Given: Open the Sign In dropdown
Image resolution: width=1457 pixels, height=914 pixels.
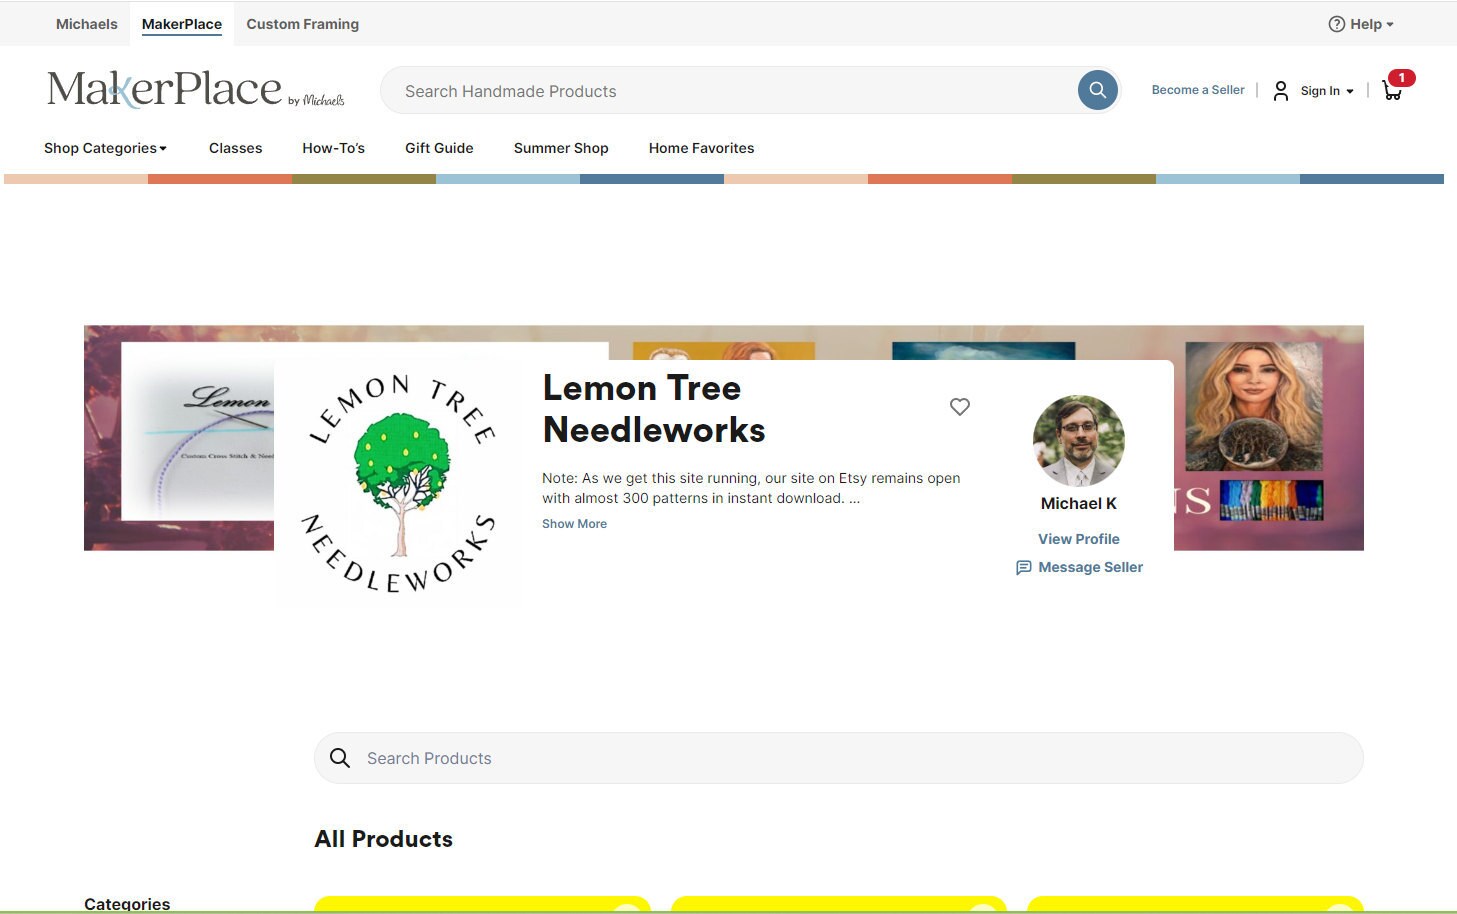Looking at the screenshot, I should 1327,91.
